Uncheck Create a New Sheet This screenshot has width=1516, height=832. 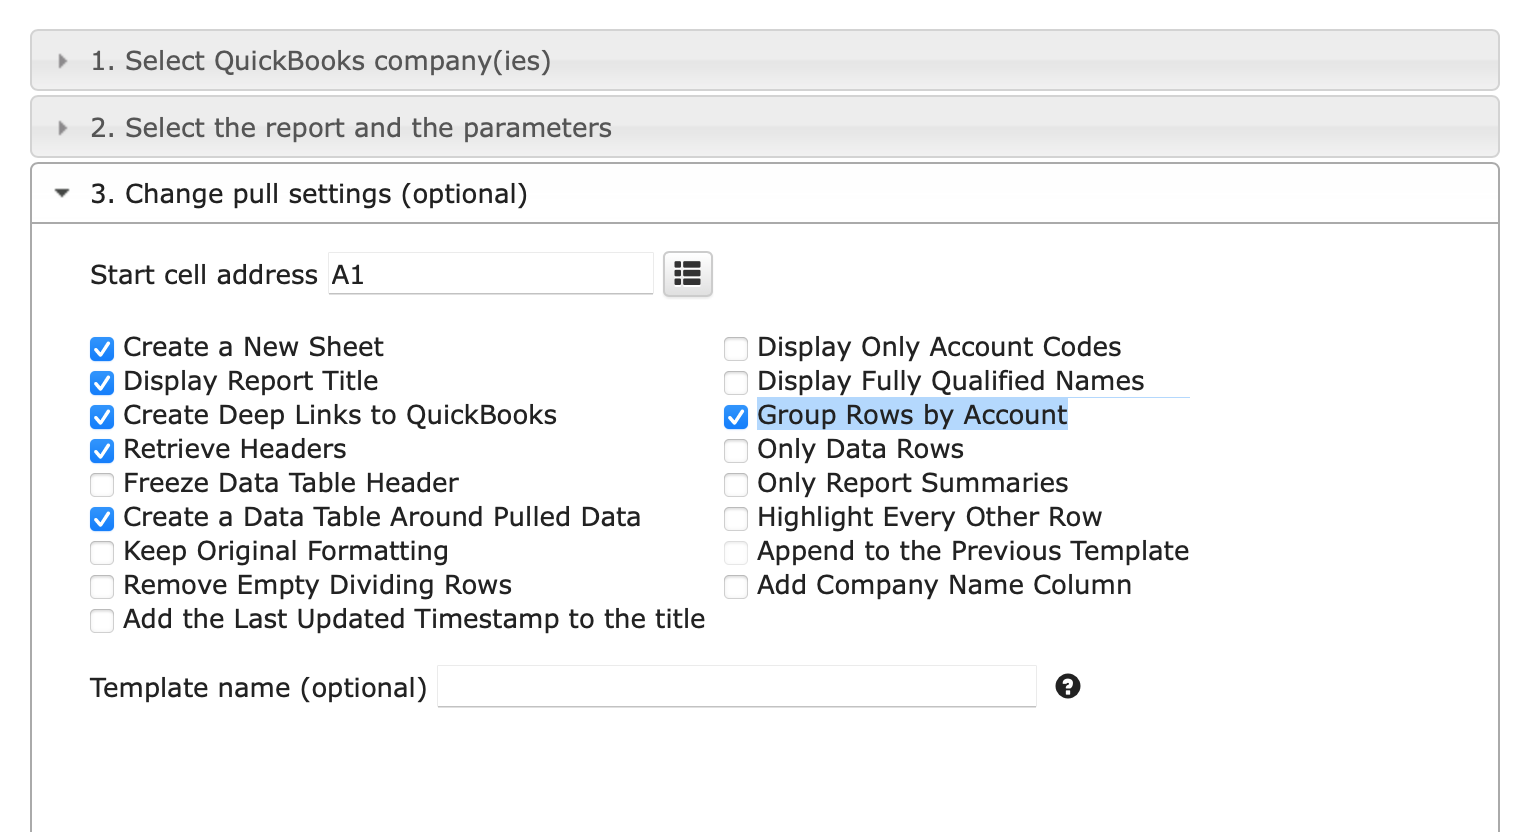[x=102, y=348]
